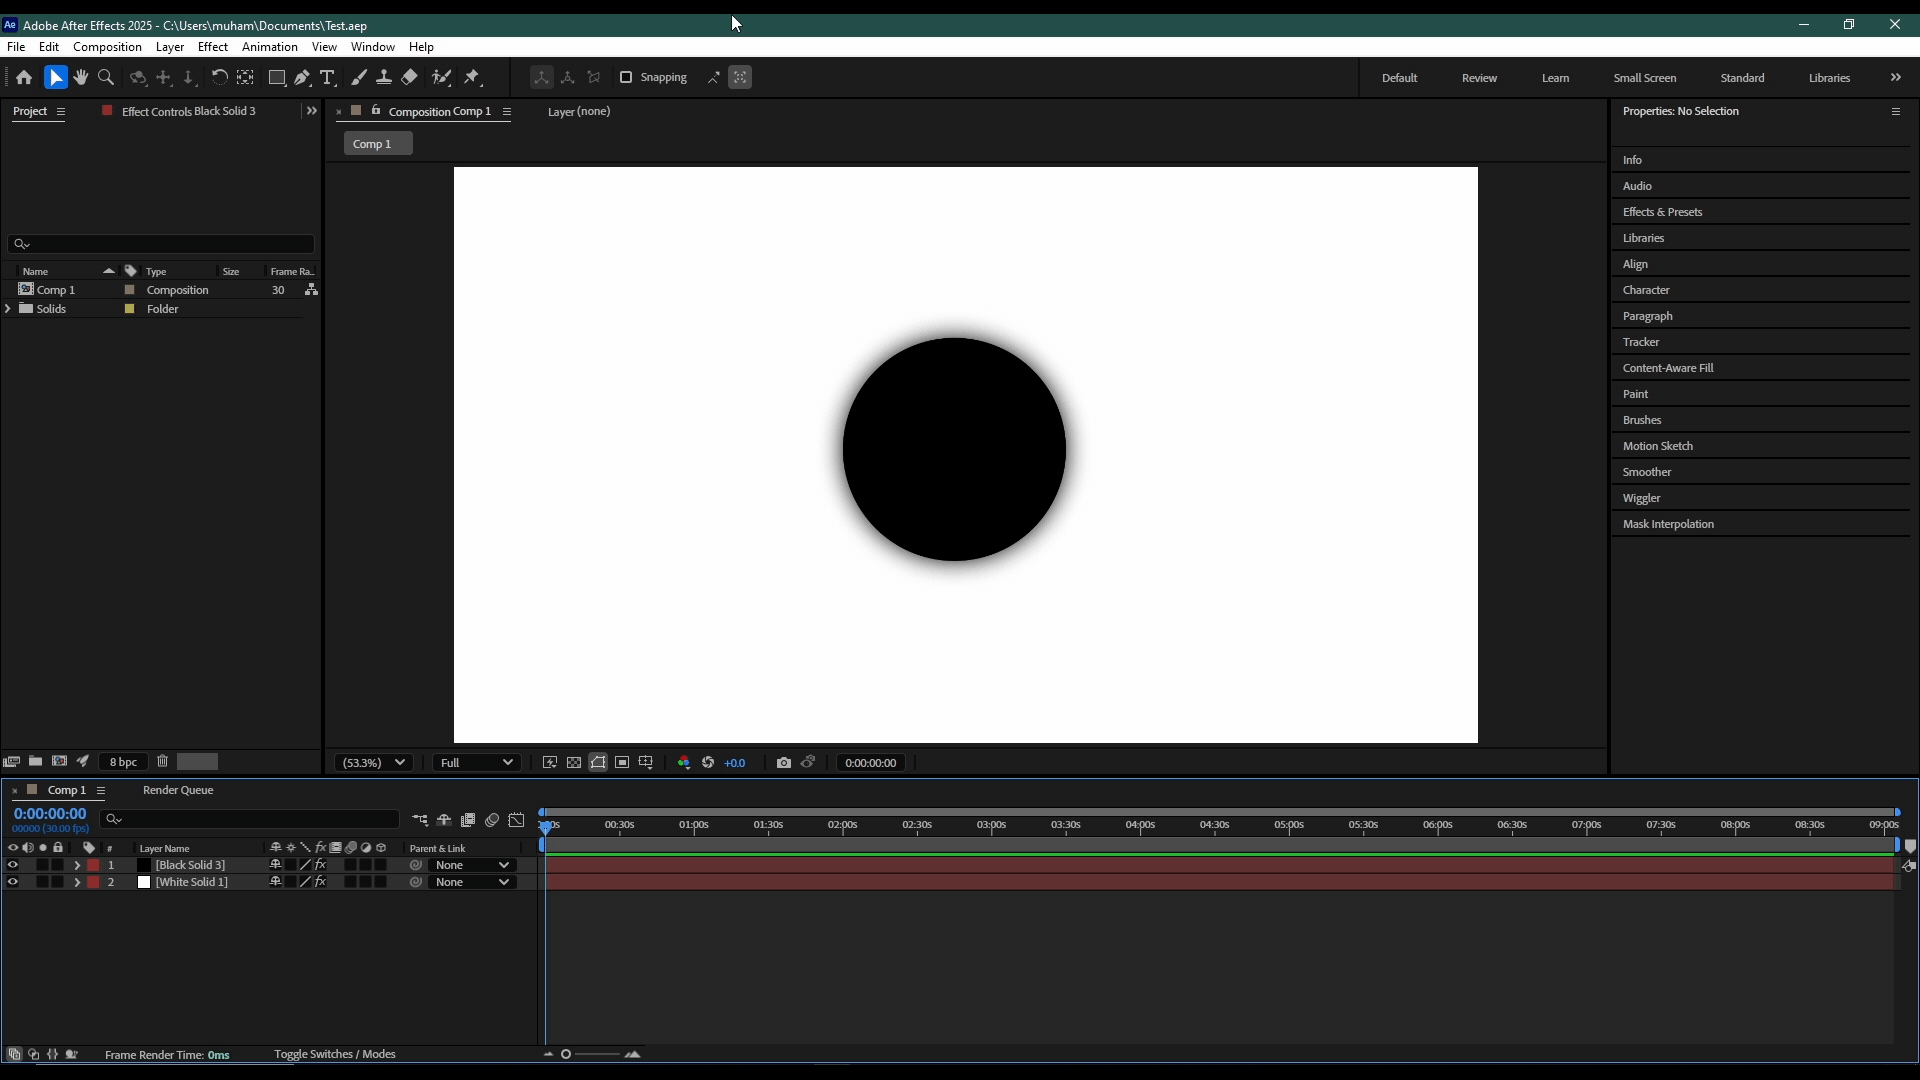
Task: Enable the Snapping checkbox
Action: pyautogui.click(x=626, y=77)
